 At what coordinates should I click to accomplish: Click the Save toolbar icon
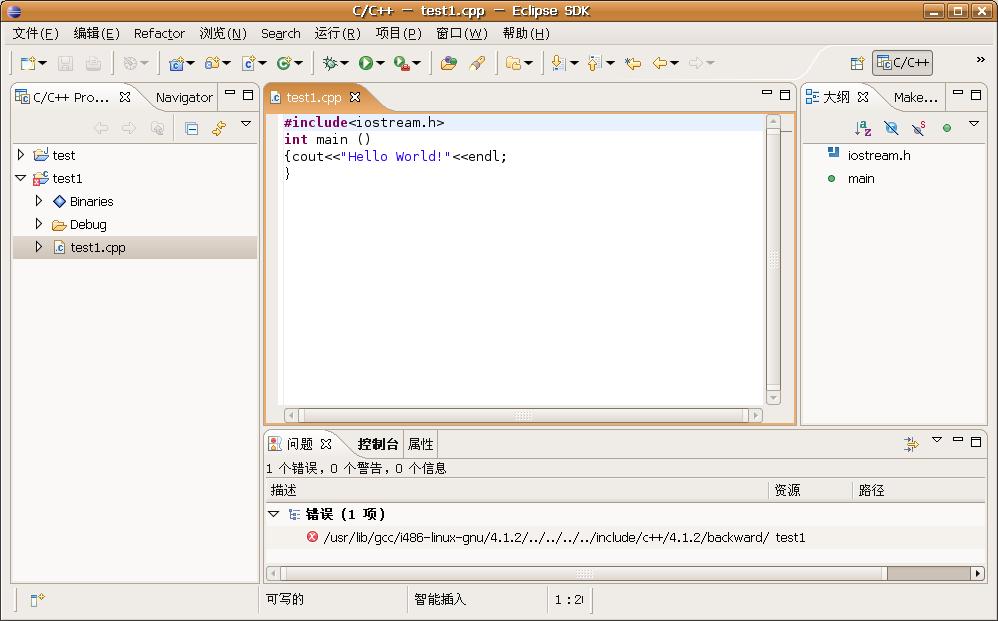point(65,63)
